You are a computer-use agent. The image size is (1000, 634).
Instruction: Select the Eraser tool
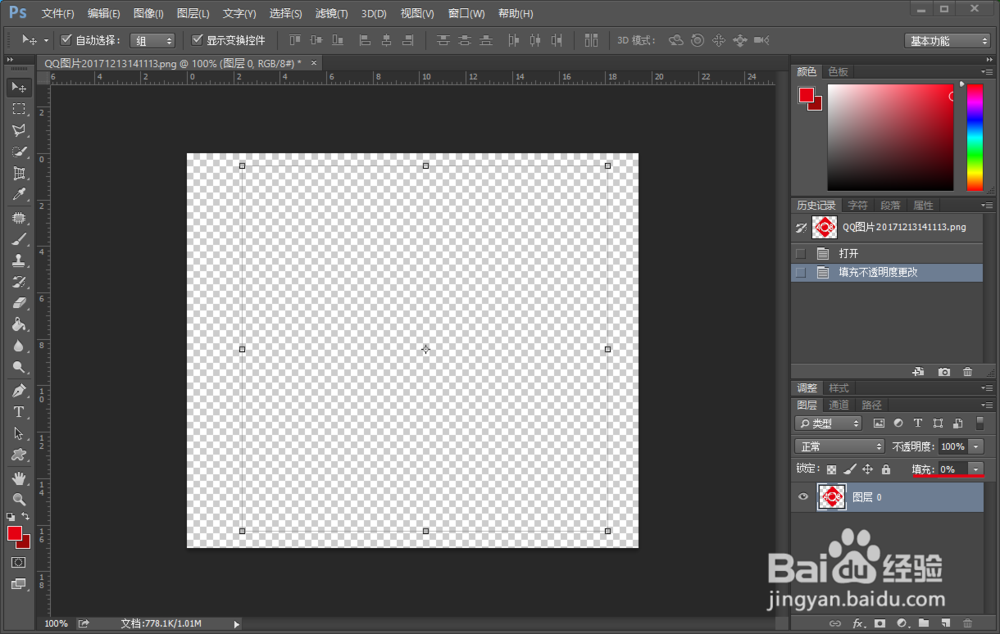[x=18, y=303]
